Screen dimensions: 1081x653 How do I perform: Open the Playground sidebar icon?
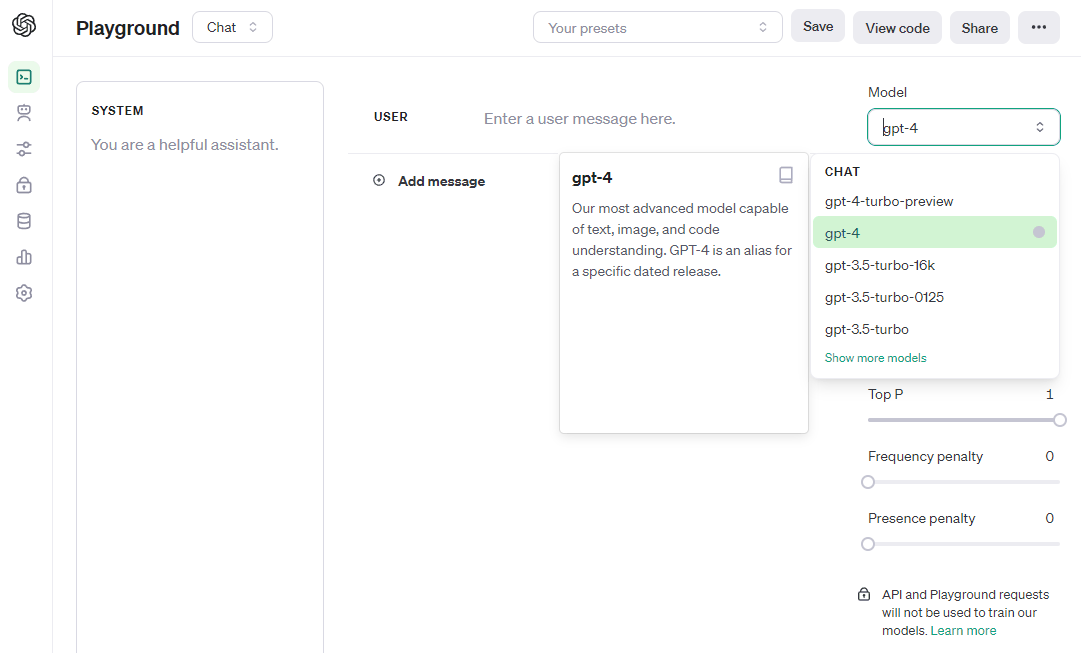pos(24,77)
